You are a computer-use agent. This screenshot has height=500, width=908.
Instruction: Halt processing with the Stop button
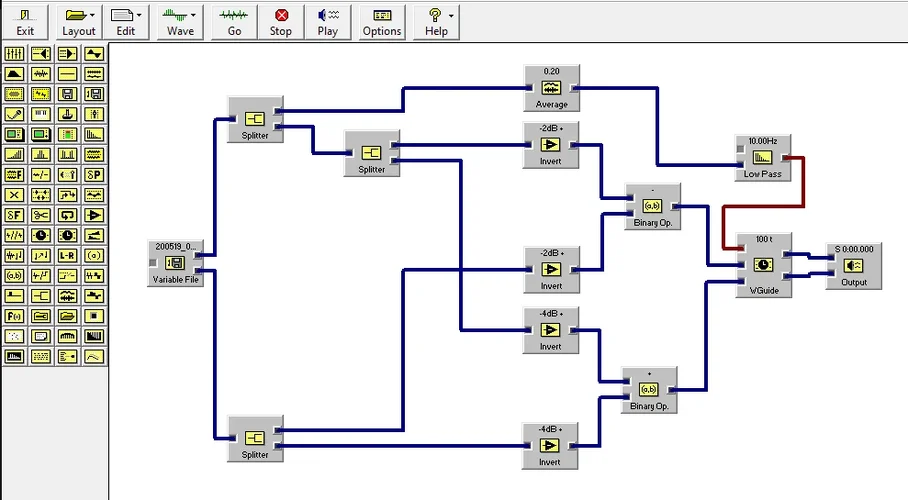281,23
